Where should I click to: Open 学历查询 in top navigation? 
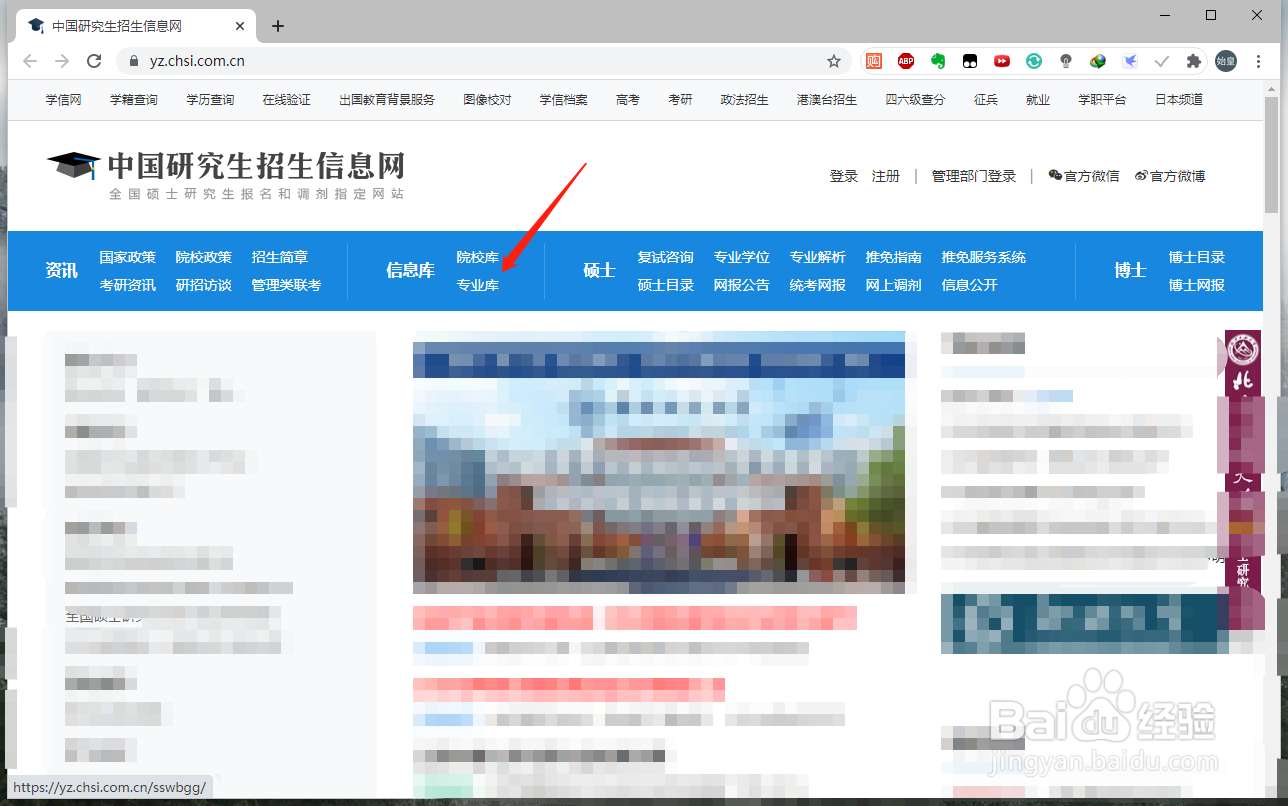click(x=210, y=100)
